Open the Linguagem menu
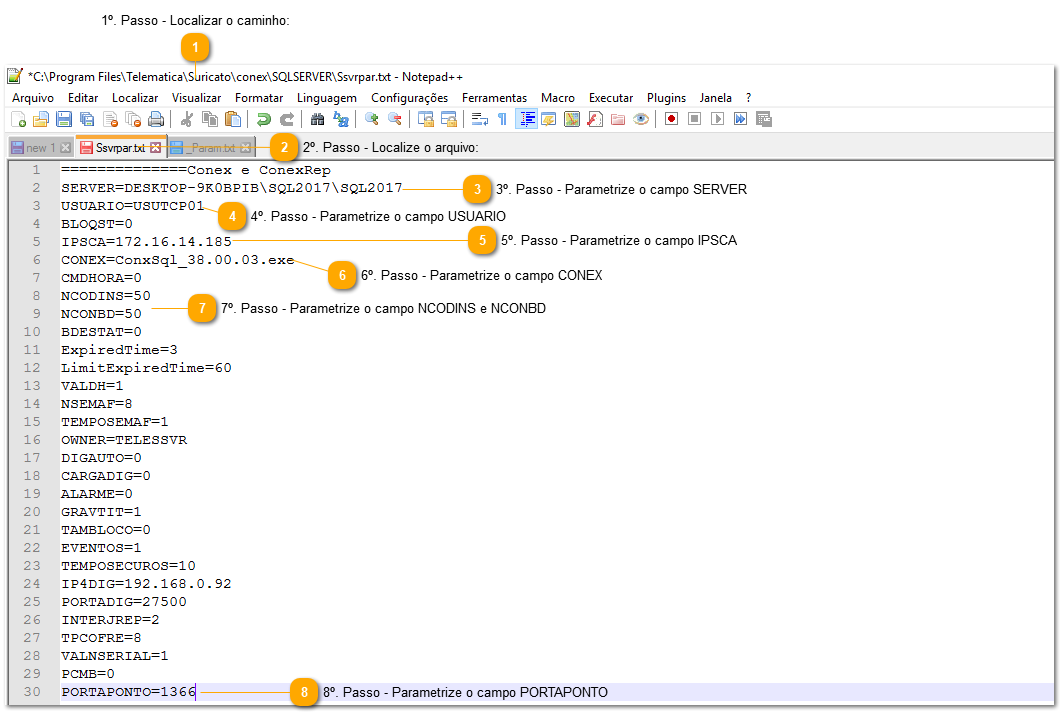This screenshot has width=1063, height=717. (326, 98)
